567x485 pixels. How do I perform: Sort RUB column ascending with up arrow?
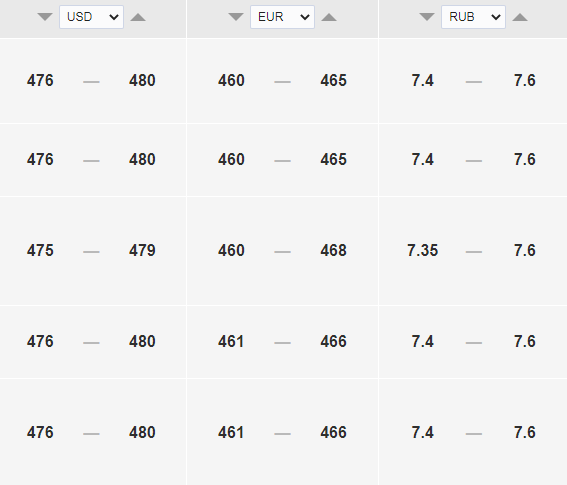pyautogui.click(x=520, y=17)
